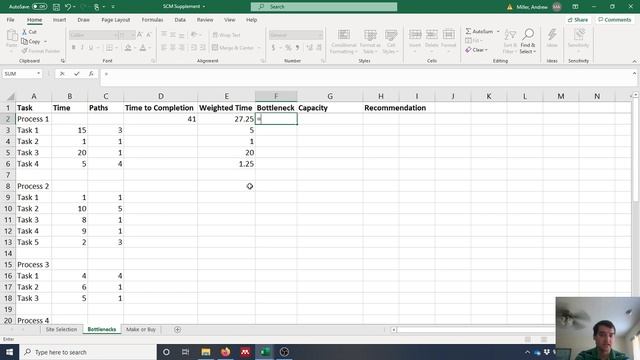
Task: Apply Accounting number format dollar icon
Action: pyautogui.click(x=273, y=48)
